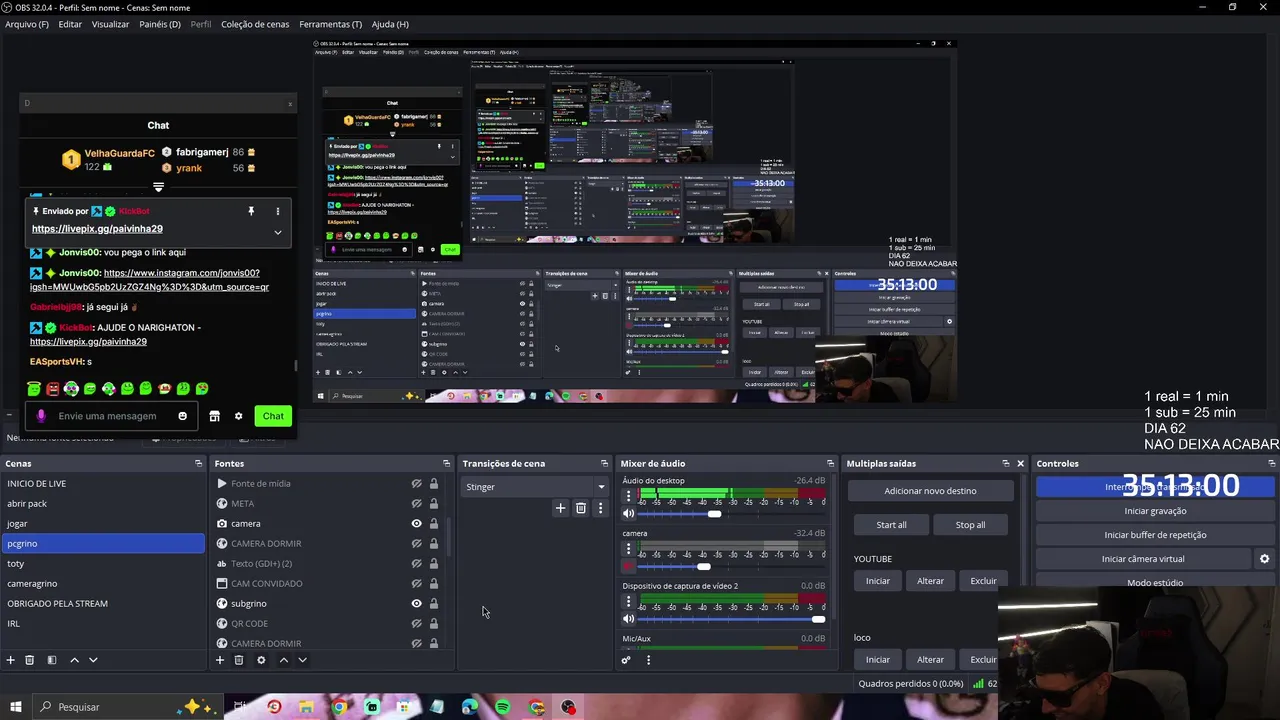Open the pinned message three-dot menu
Image resolution: width=1280 pixels, height=720 pixels.
(x=278, y=211)
